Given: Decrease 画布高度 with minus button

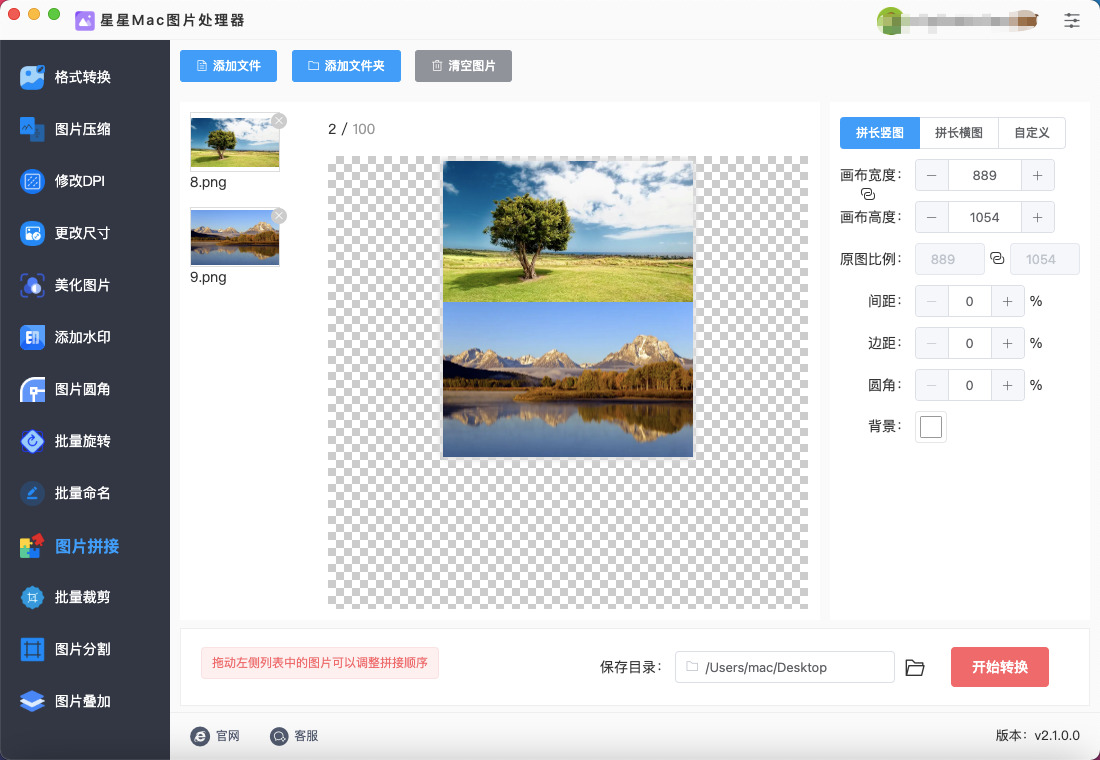Looking at the screenshot, I should (x=932, y=218).
